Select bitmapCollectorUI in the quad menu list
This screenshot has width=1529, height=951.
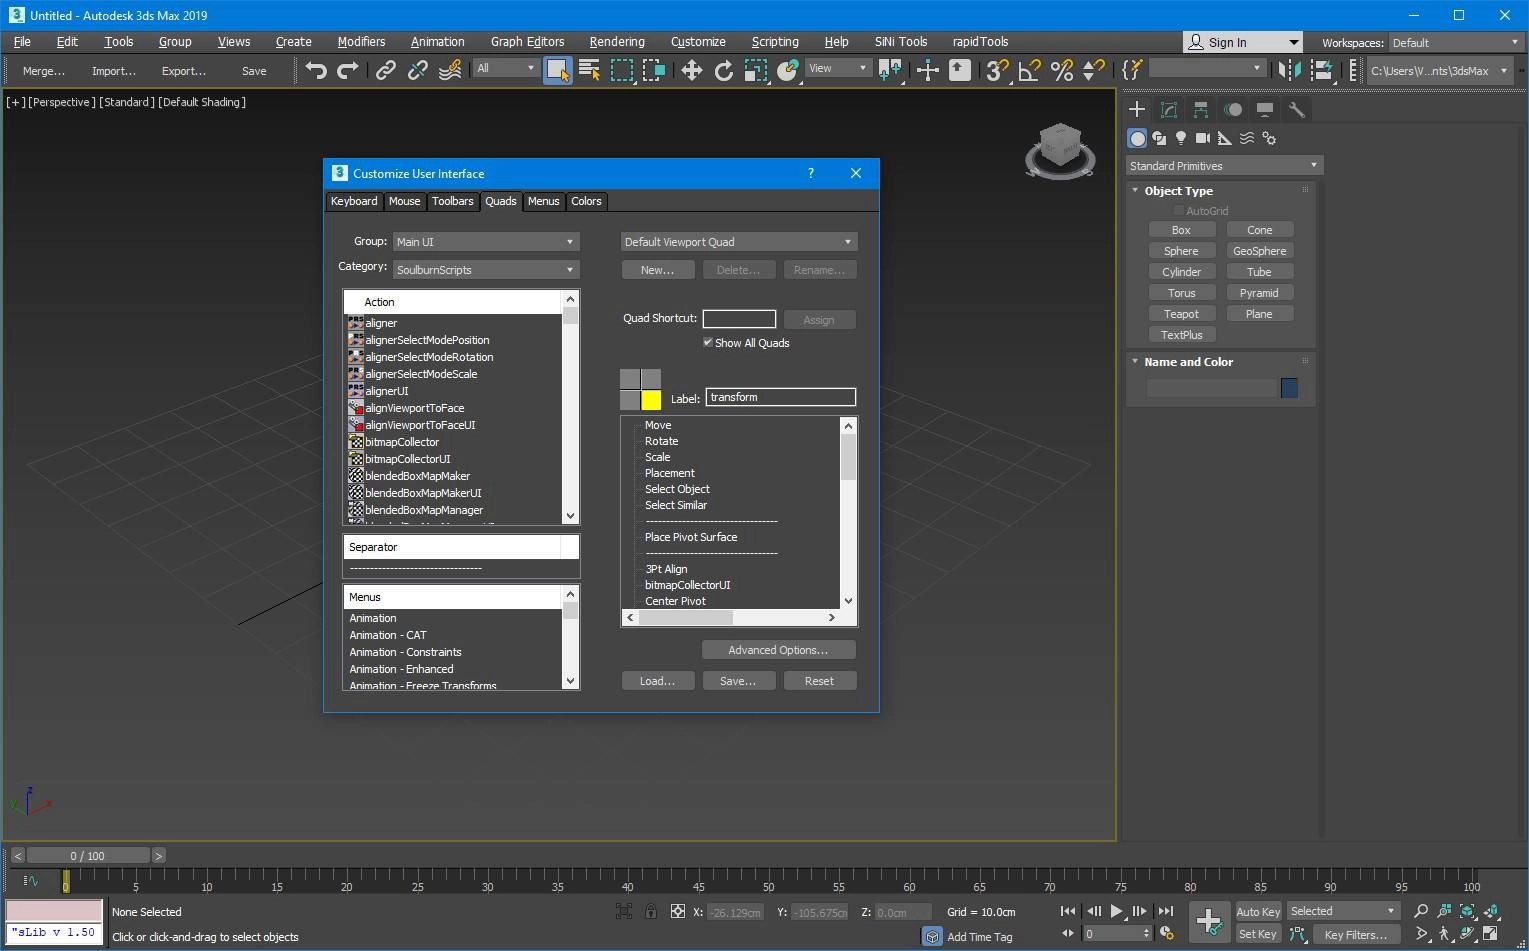[x=687, y=585]
